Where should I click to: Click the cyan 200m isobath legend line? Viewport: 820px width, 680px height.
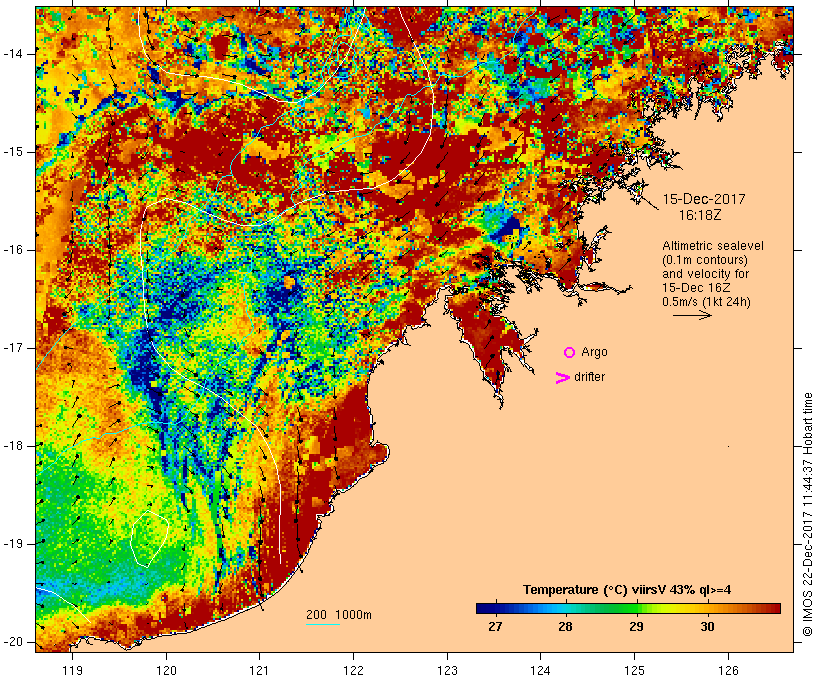click(323, 624)
